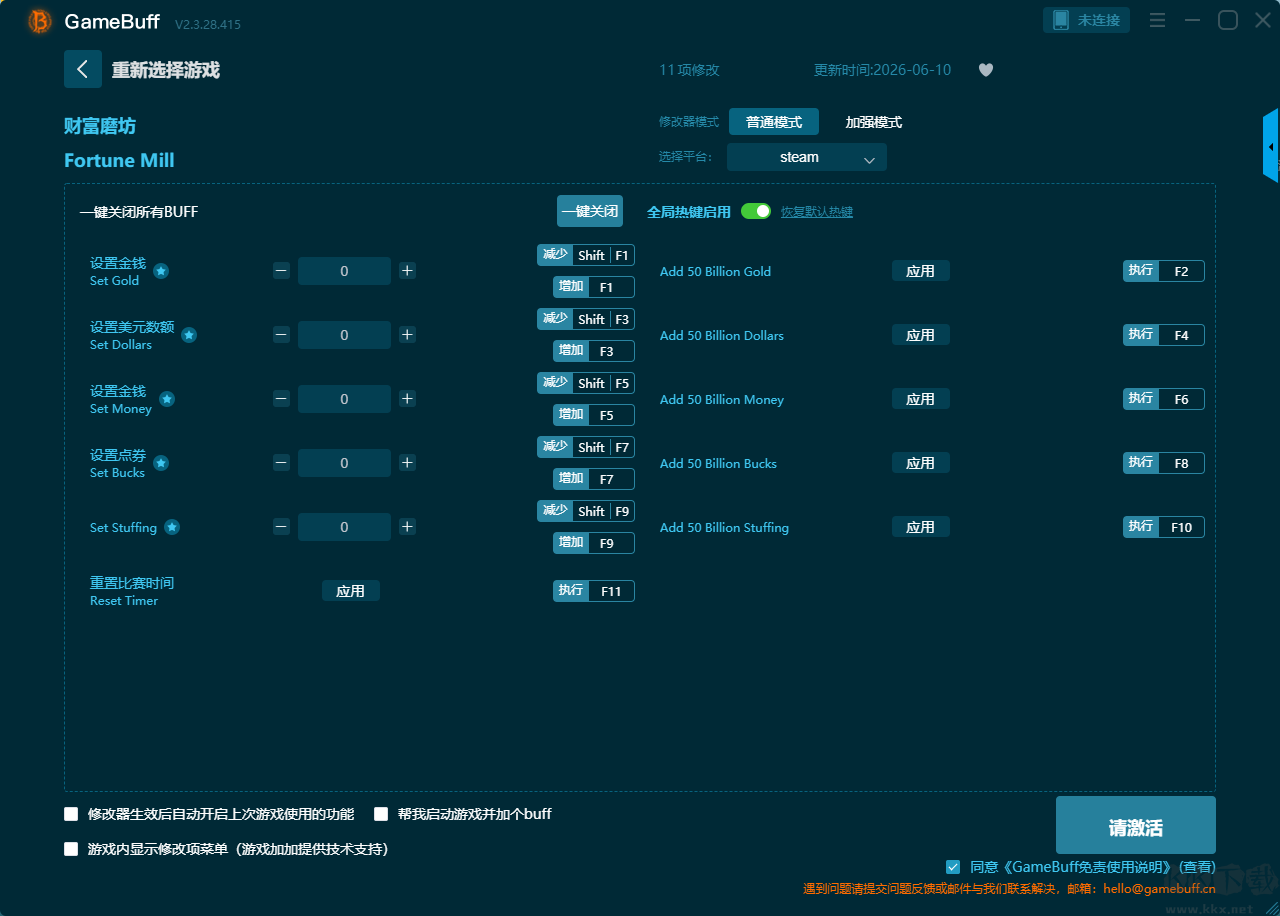Screen dimensions: 1280x916
Task: Click the minus icon for Set Stuffing
Action: tap(281, 527)
